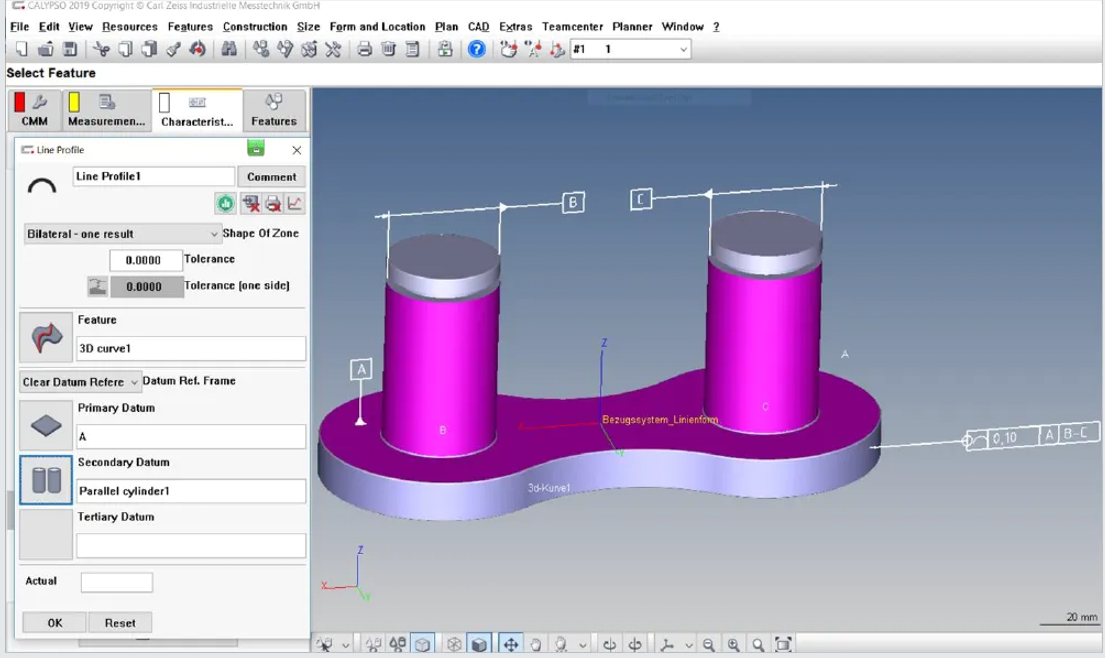Click the Parallel cylinder1 Secondary Datum field
The image size is (1105, 658).
(x=191, y=490)
